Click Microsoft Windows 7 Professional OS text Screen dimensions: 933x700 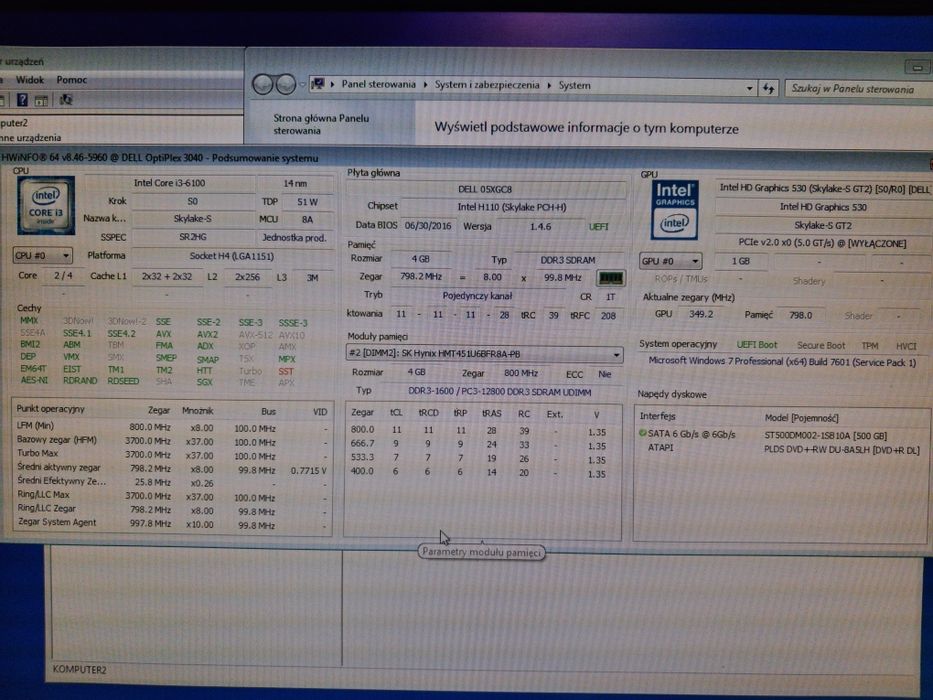(782, 361)
